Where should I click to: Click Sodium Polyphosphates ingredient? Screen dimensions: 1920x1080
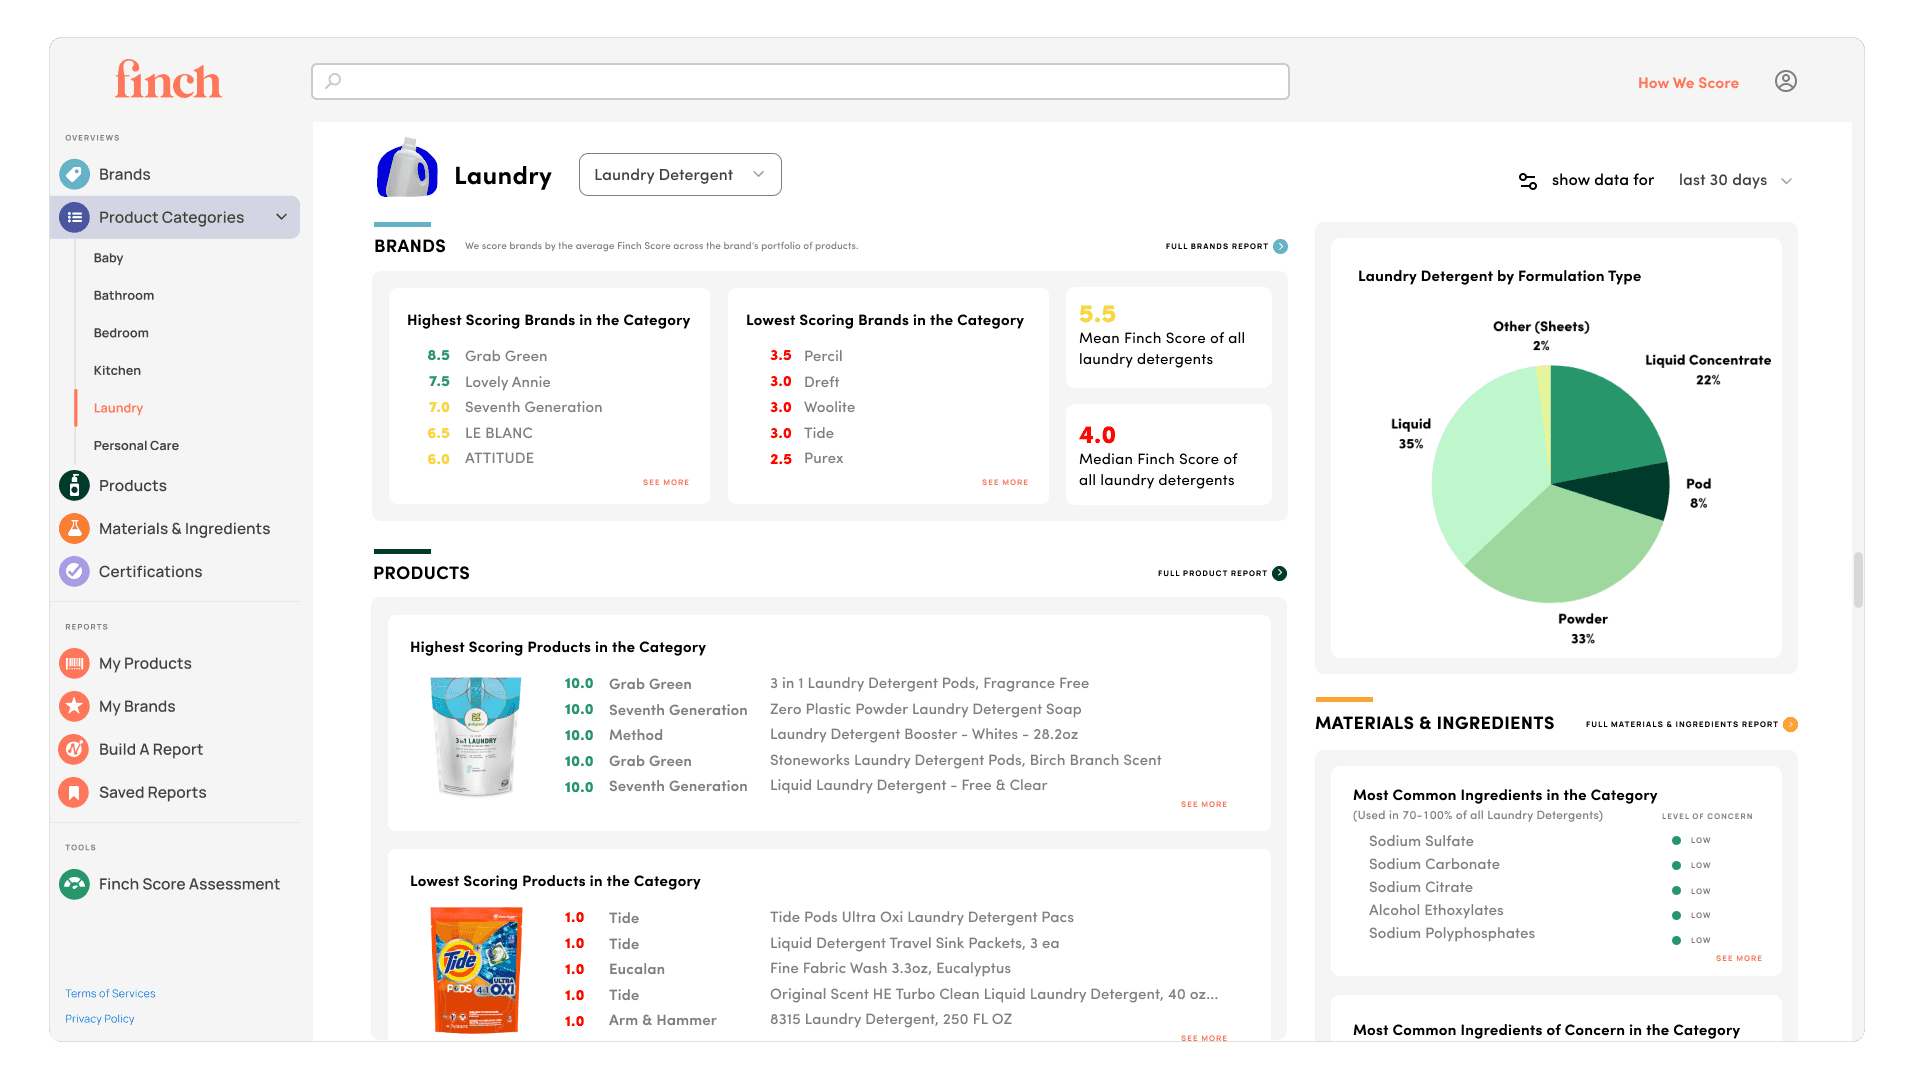[1451, 933]
